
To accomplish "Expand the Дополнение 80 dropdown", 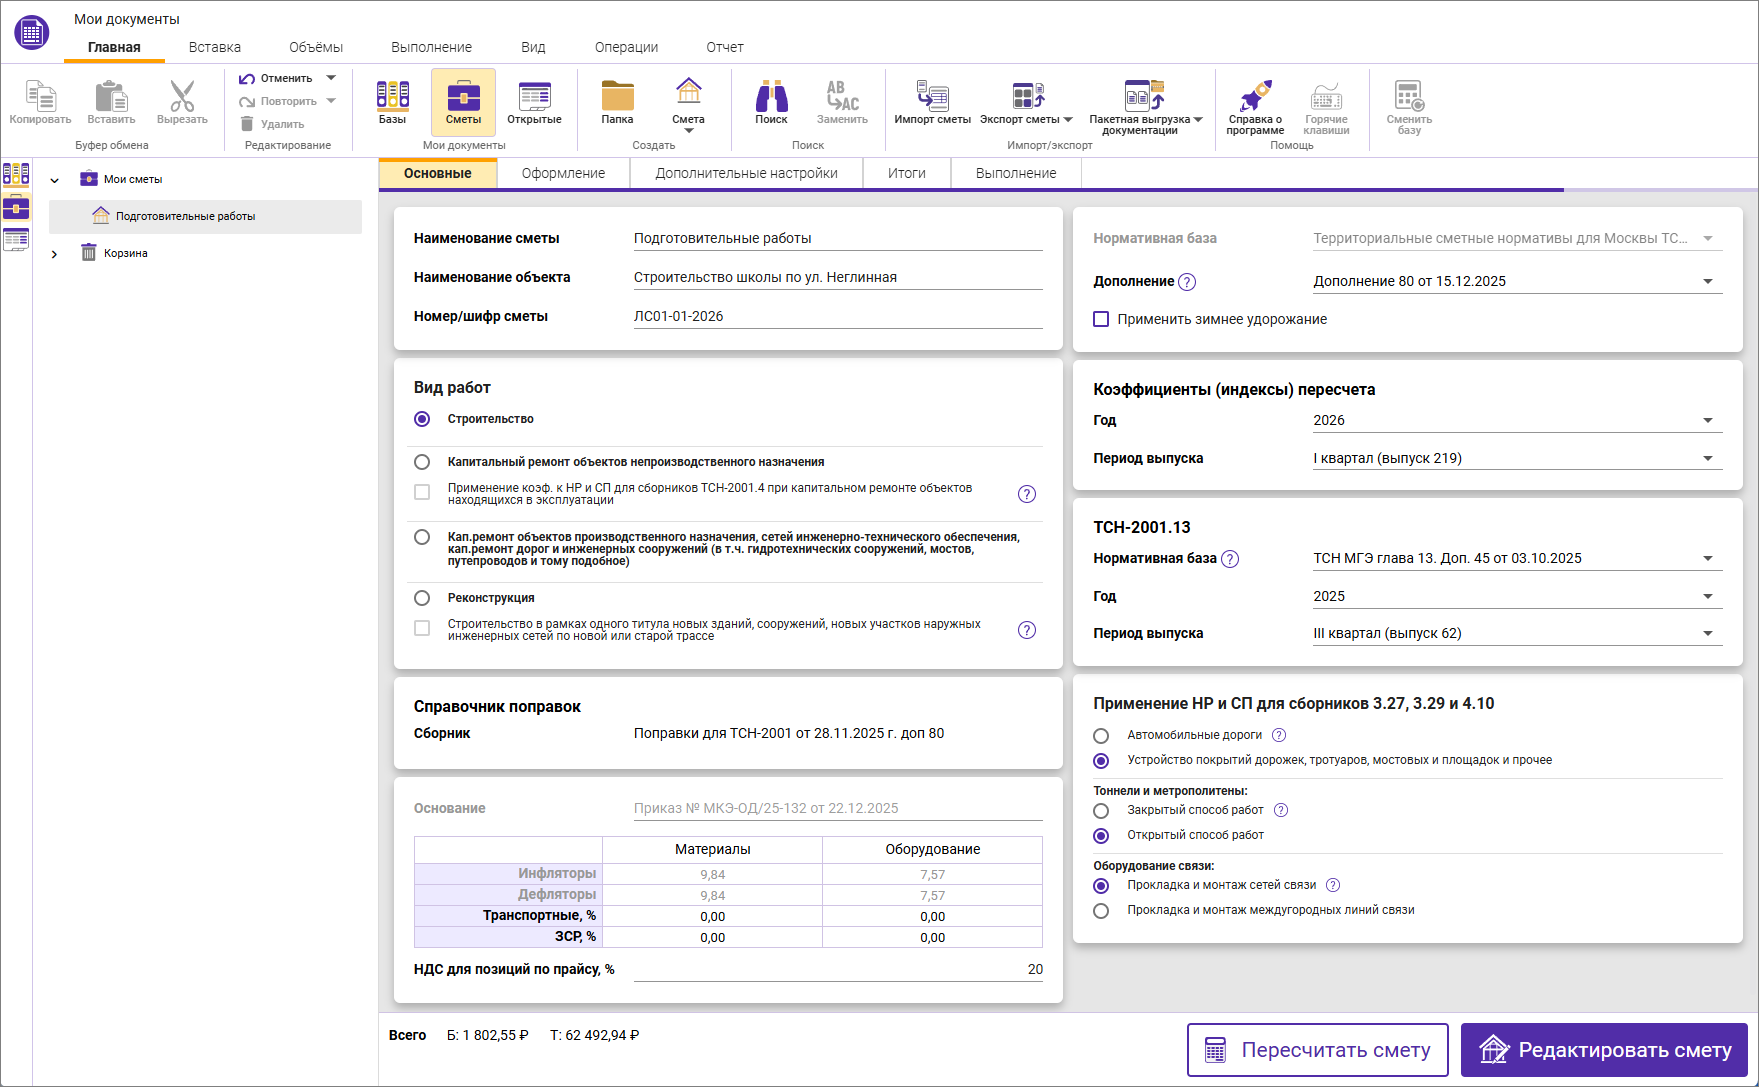I will (1707, 282).
